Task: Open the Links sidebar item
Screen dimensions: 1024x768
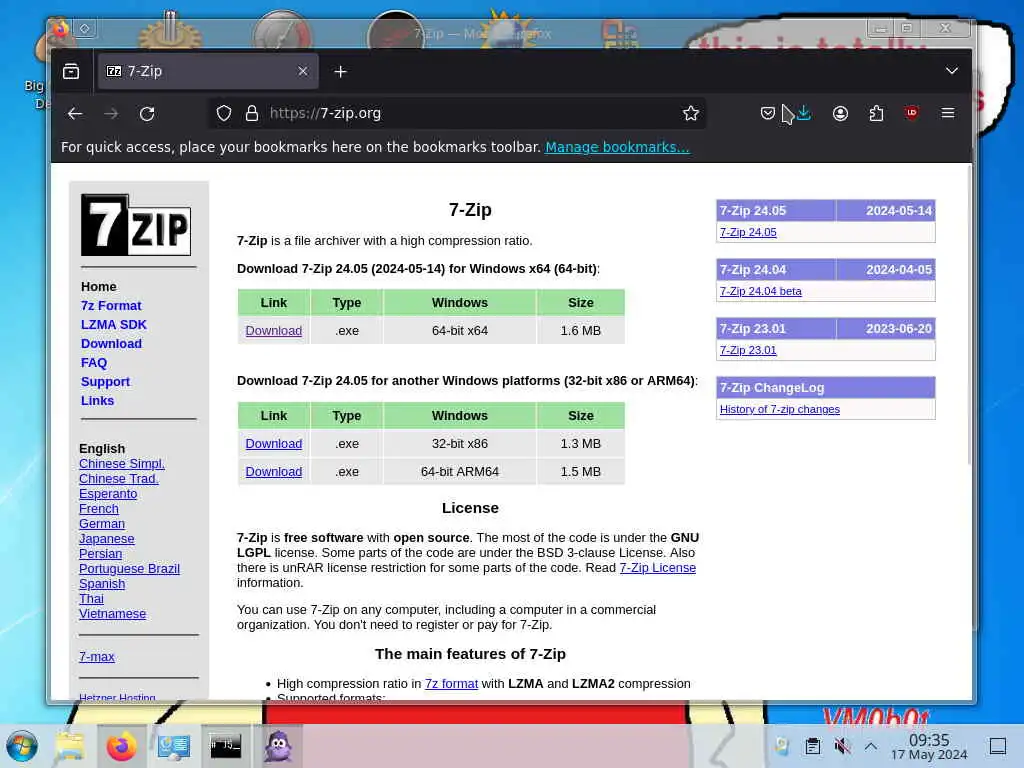Action: (97, 400)
